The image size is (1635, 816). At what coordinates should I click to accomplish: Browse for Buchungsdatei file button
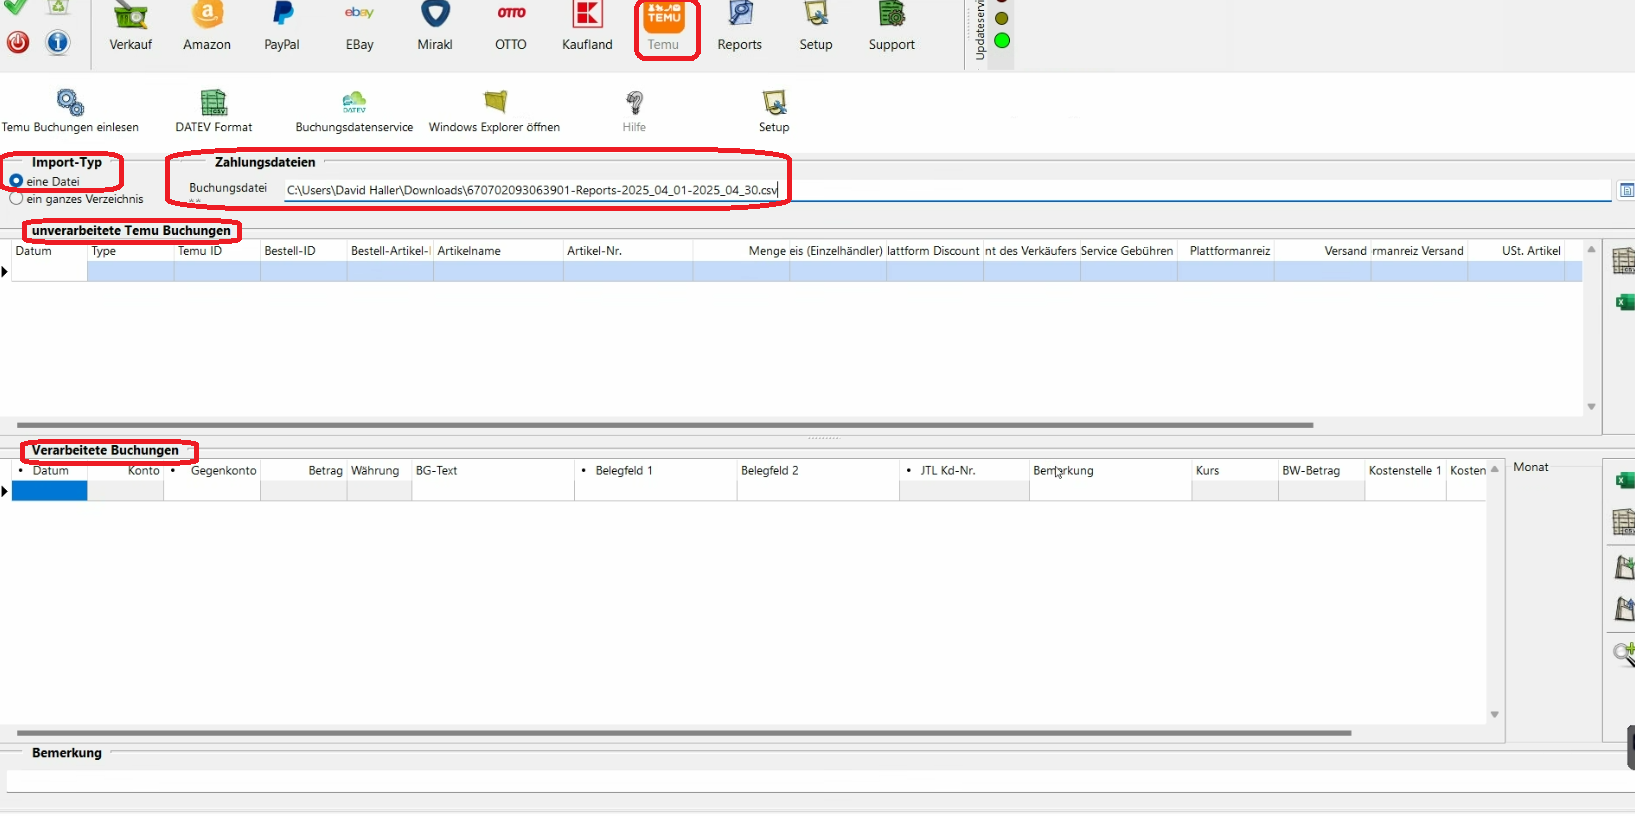[x=1626, y=190]
